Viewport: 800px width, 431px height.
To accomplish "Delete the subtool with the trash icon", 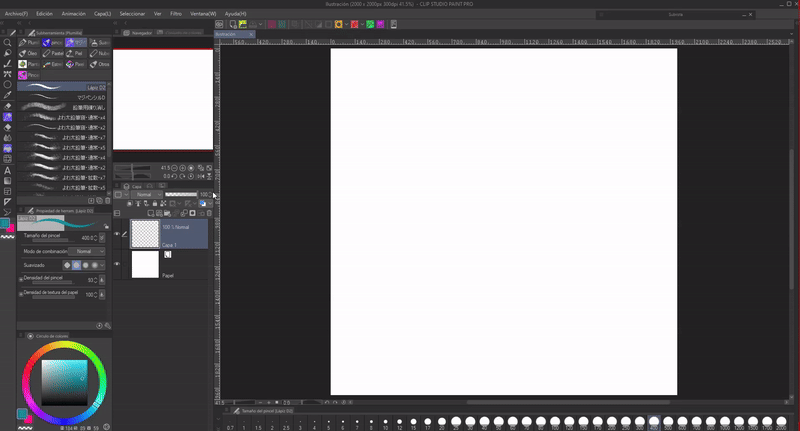I will (x=107, y=200).
